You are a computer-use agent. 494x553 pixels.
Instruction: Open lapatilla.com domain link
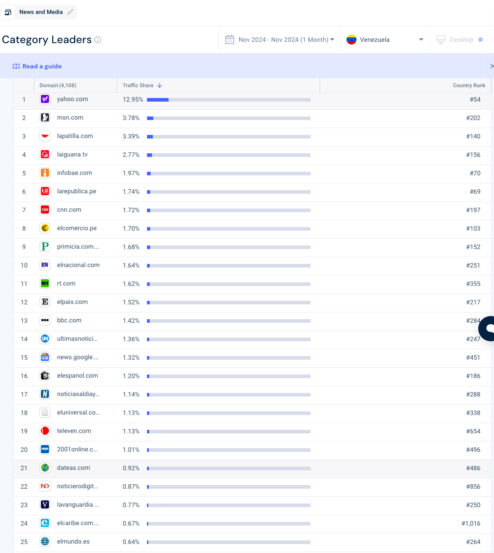[x=75, y=136]
